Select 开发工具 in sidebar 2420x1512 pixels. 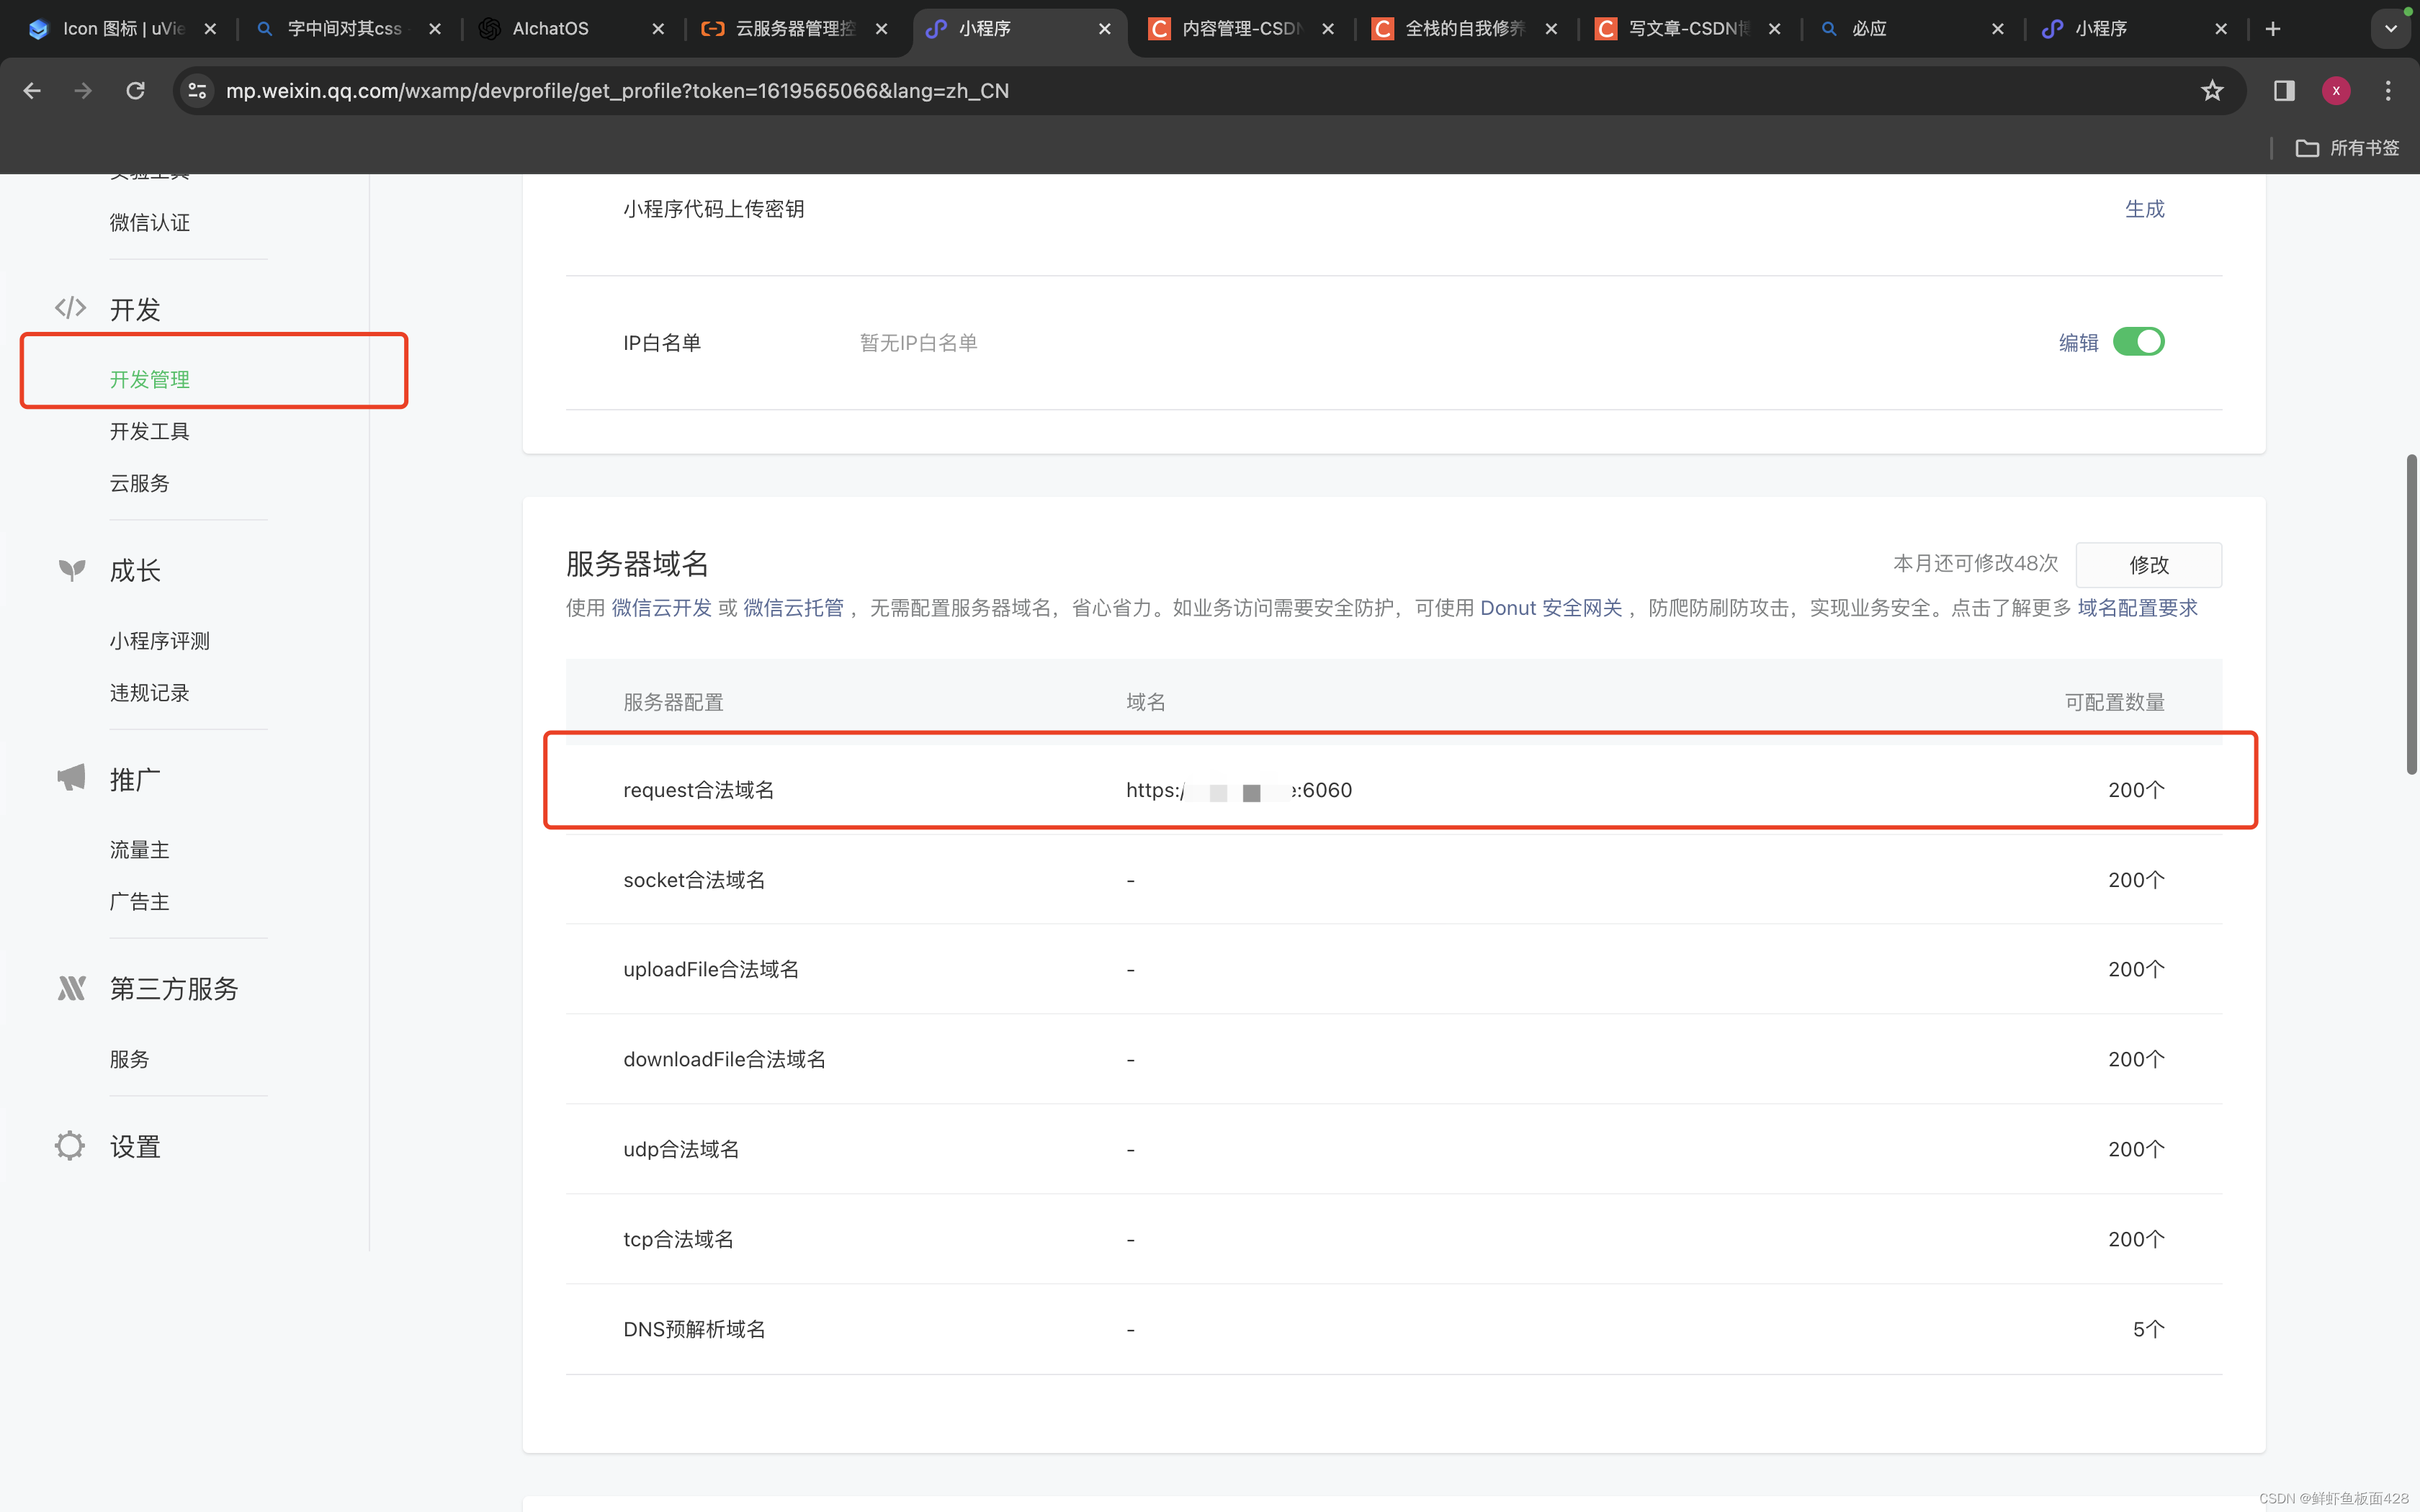(x=150, y=432)
